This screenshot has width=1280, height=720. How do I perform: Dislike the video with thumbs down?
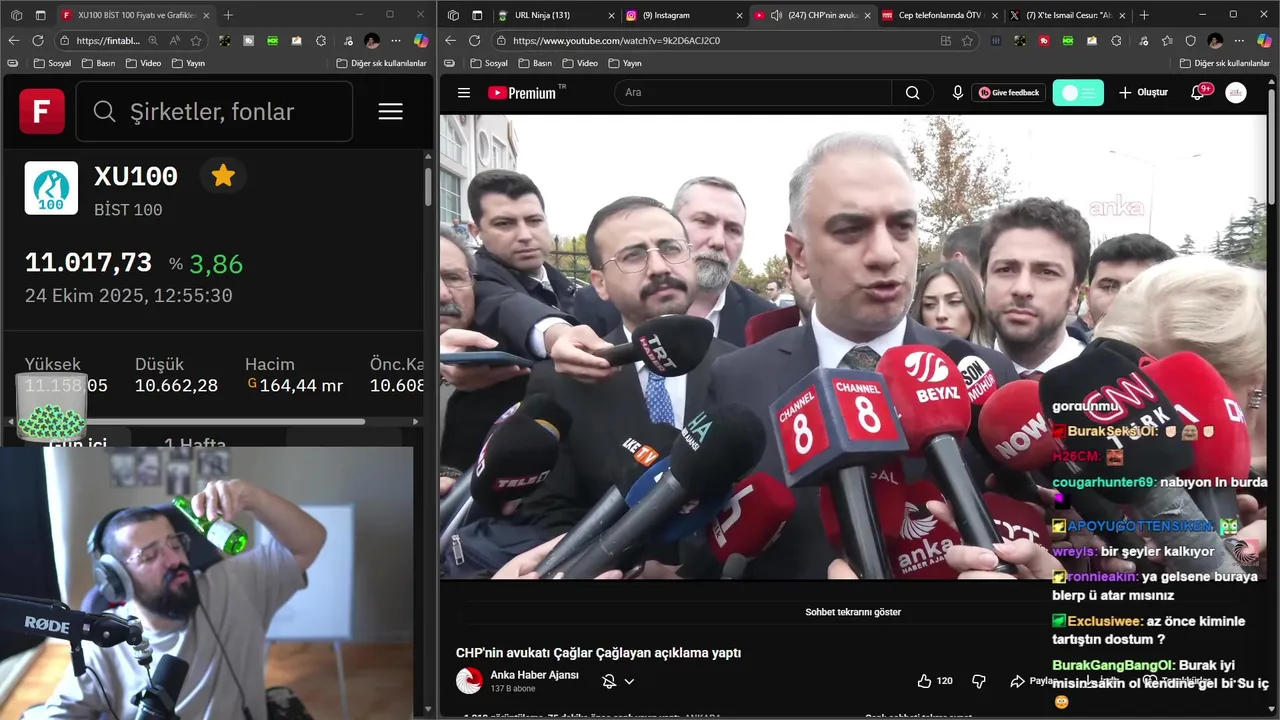(979, 681)
